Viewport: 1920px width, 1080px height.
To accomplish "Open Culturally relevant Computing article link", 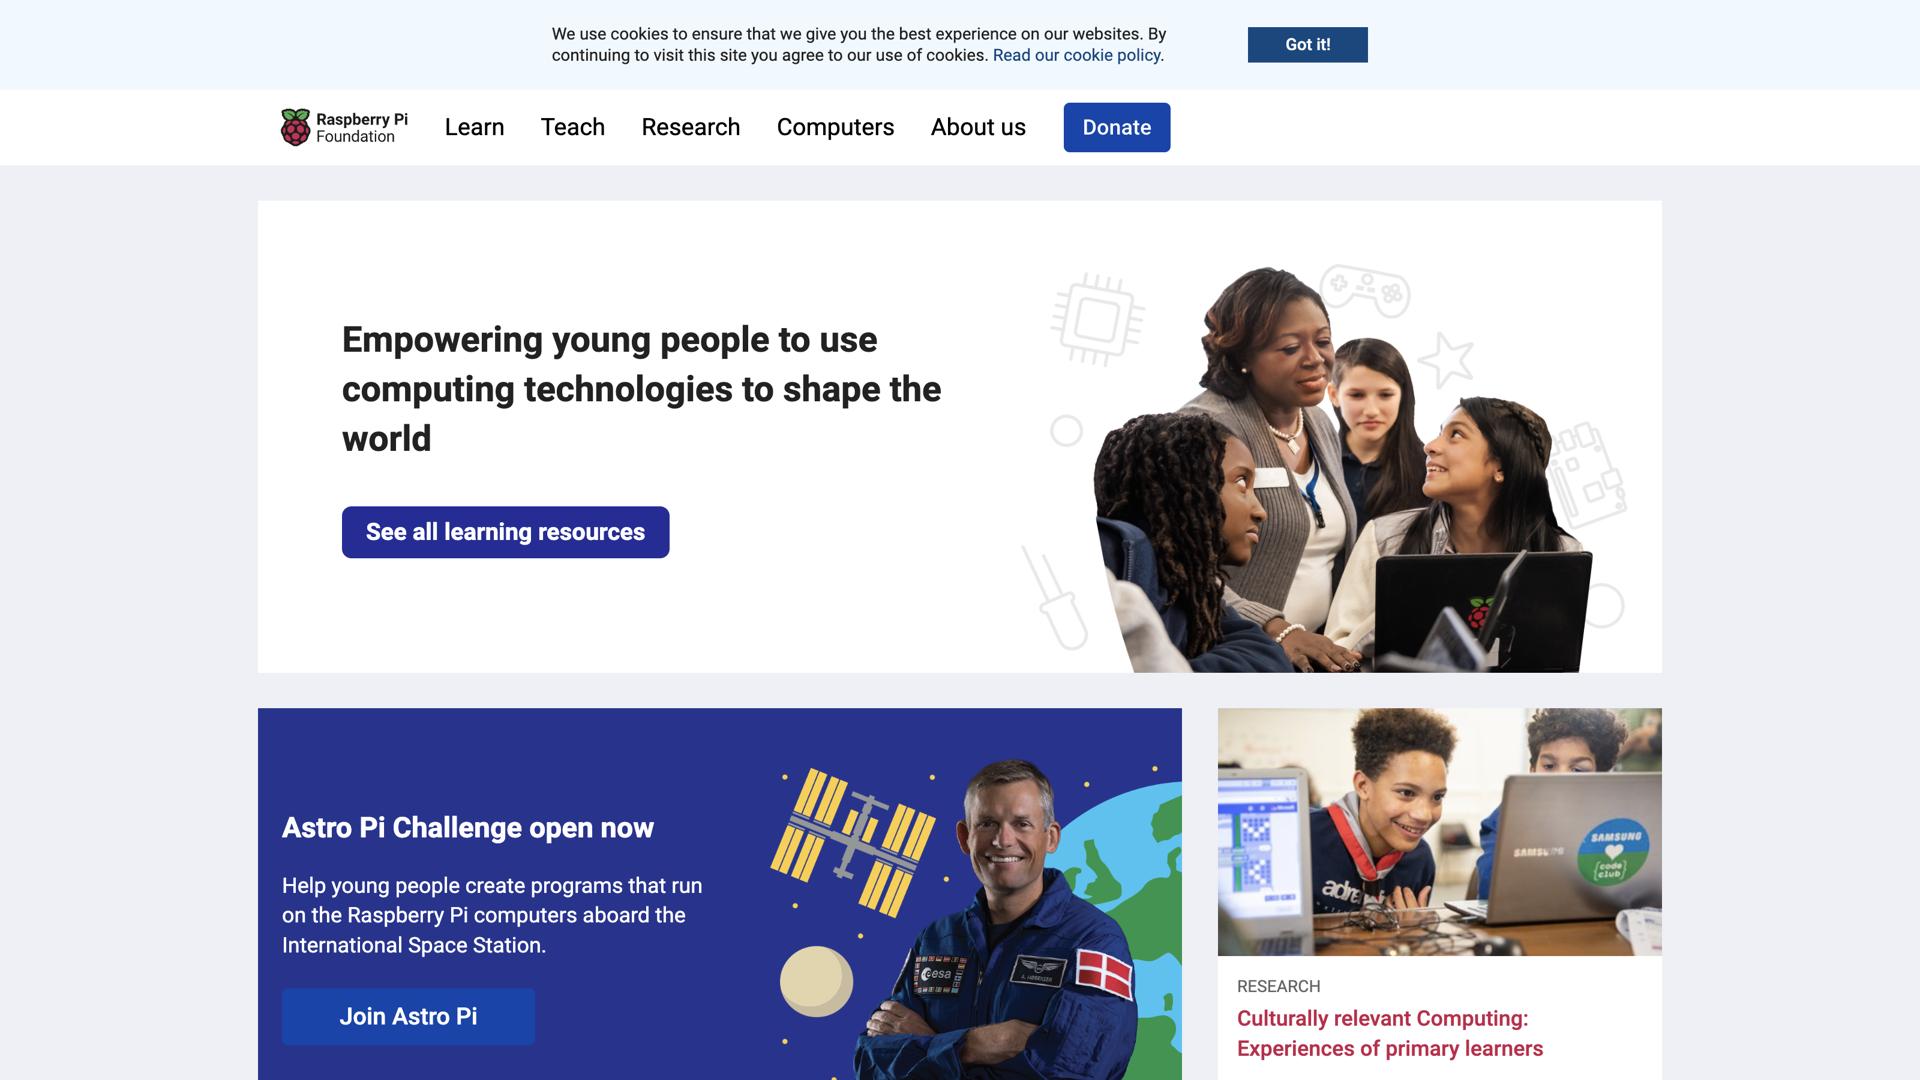I will pos(1390,1034).
